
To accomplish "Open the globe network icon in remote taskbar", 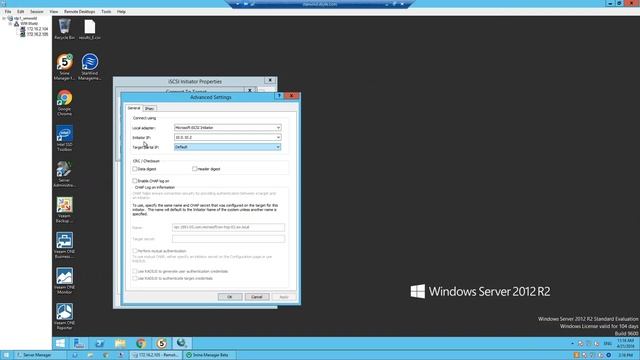I will [182, 343].
